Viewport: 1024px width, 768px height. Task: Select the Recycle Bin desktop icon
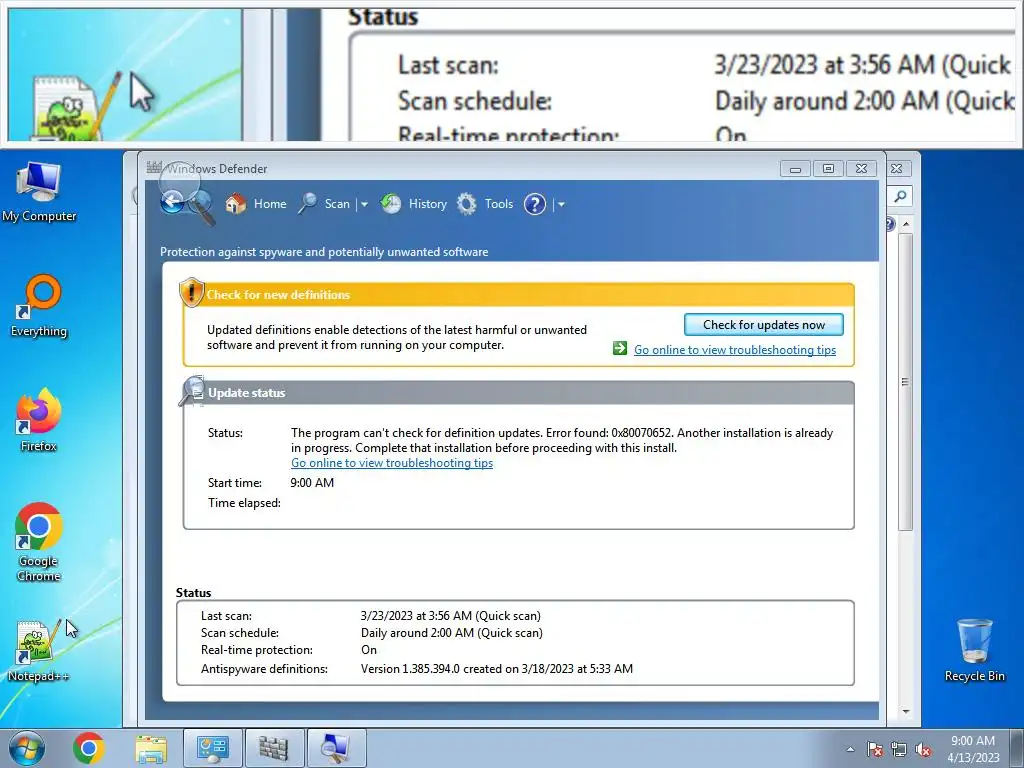click(x=974, y=650)
